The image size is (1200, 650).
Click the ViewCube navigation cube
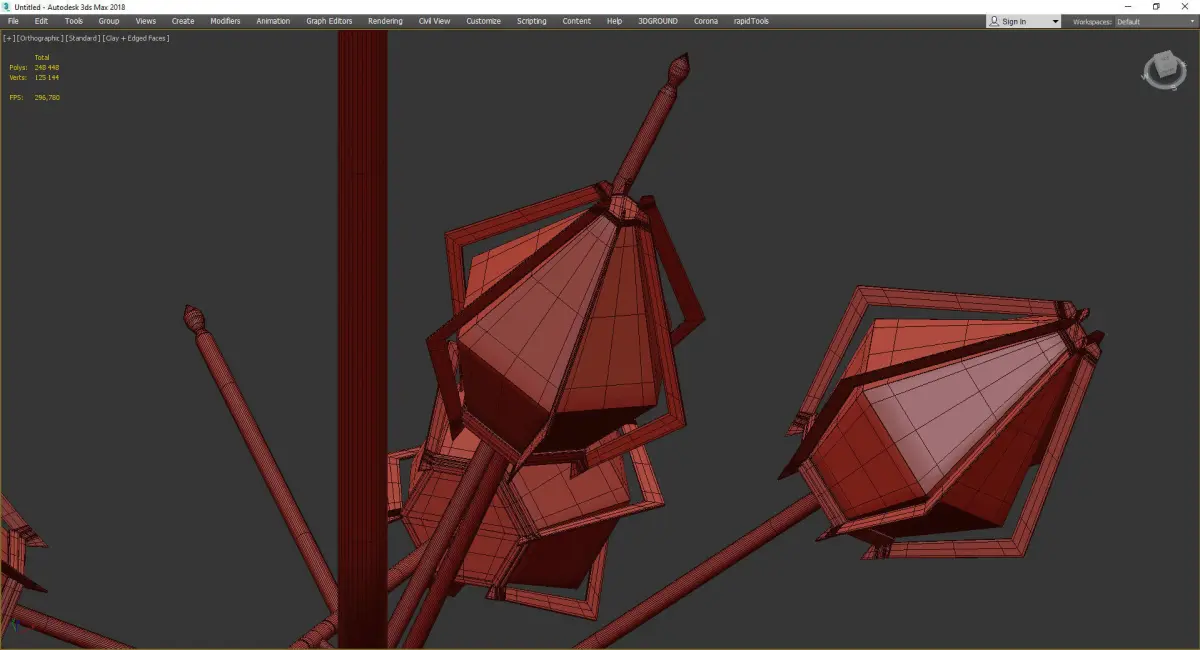pyautogui.click(x=1164, y=69)
